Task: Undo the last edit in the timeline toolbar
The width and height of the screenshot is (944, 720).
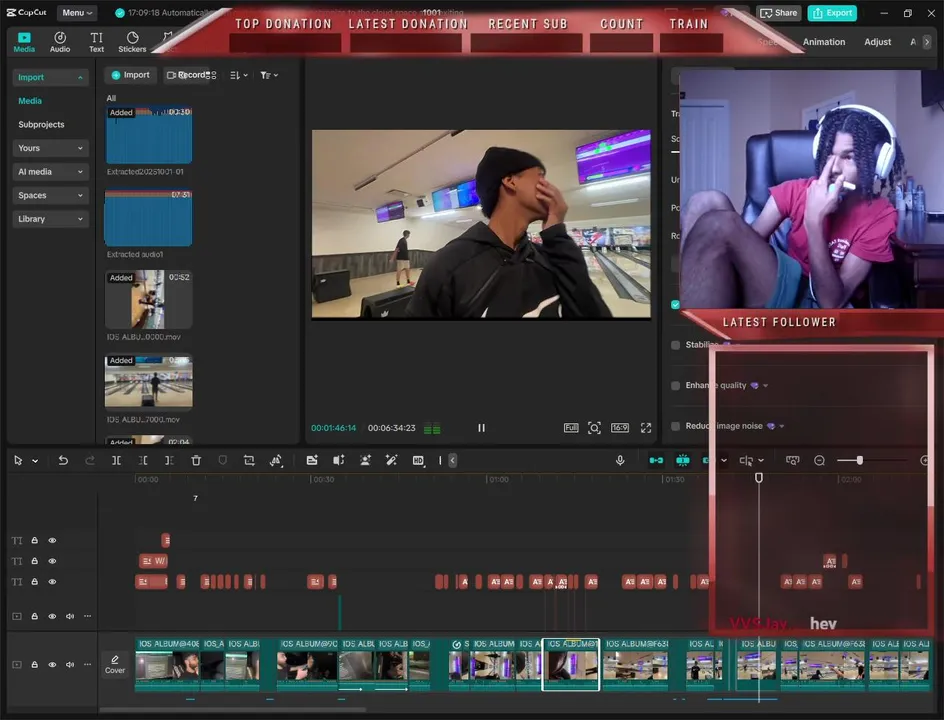Action: coord(63,461)
